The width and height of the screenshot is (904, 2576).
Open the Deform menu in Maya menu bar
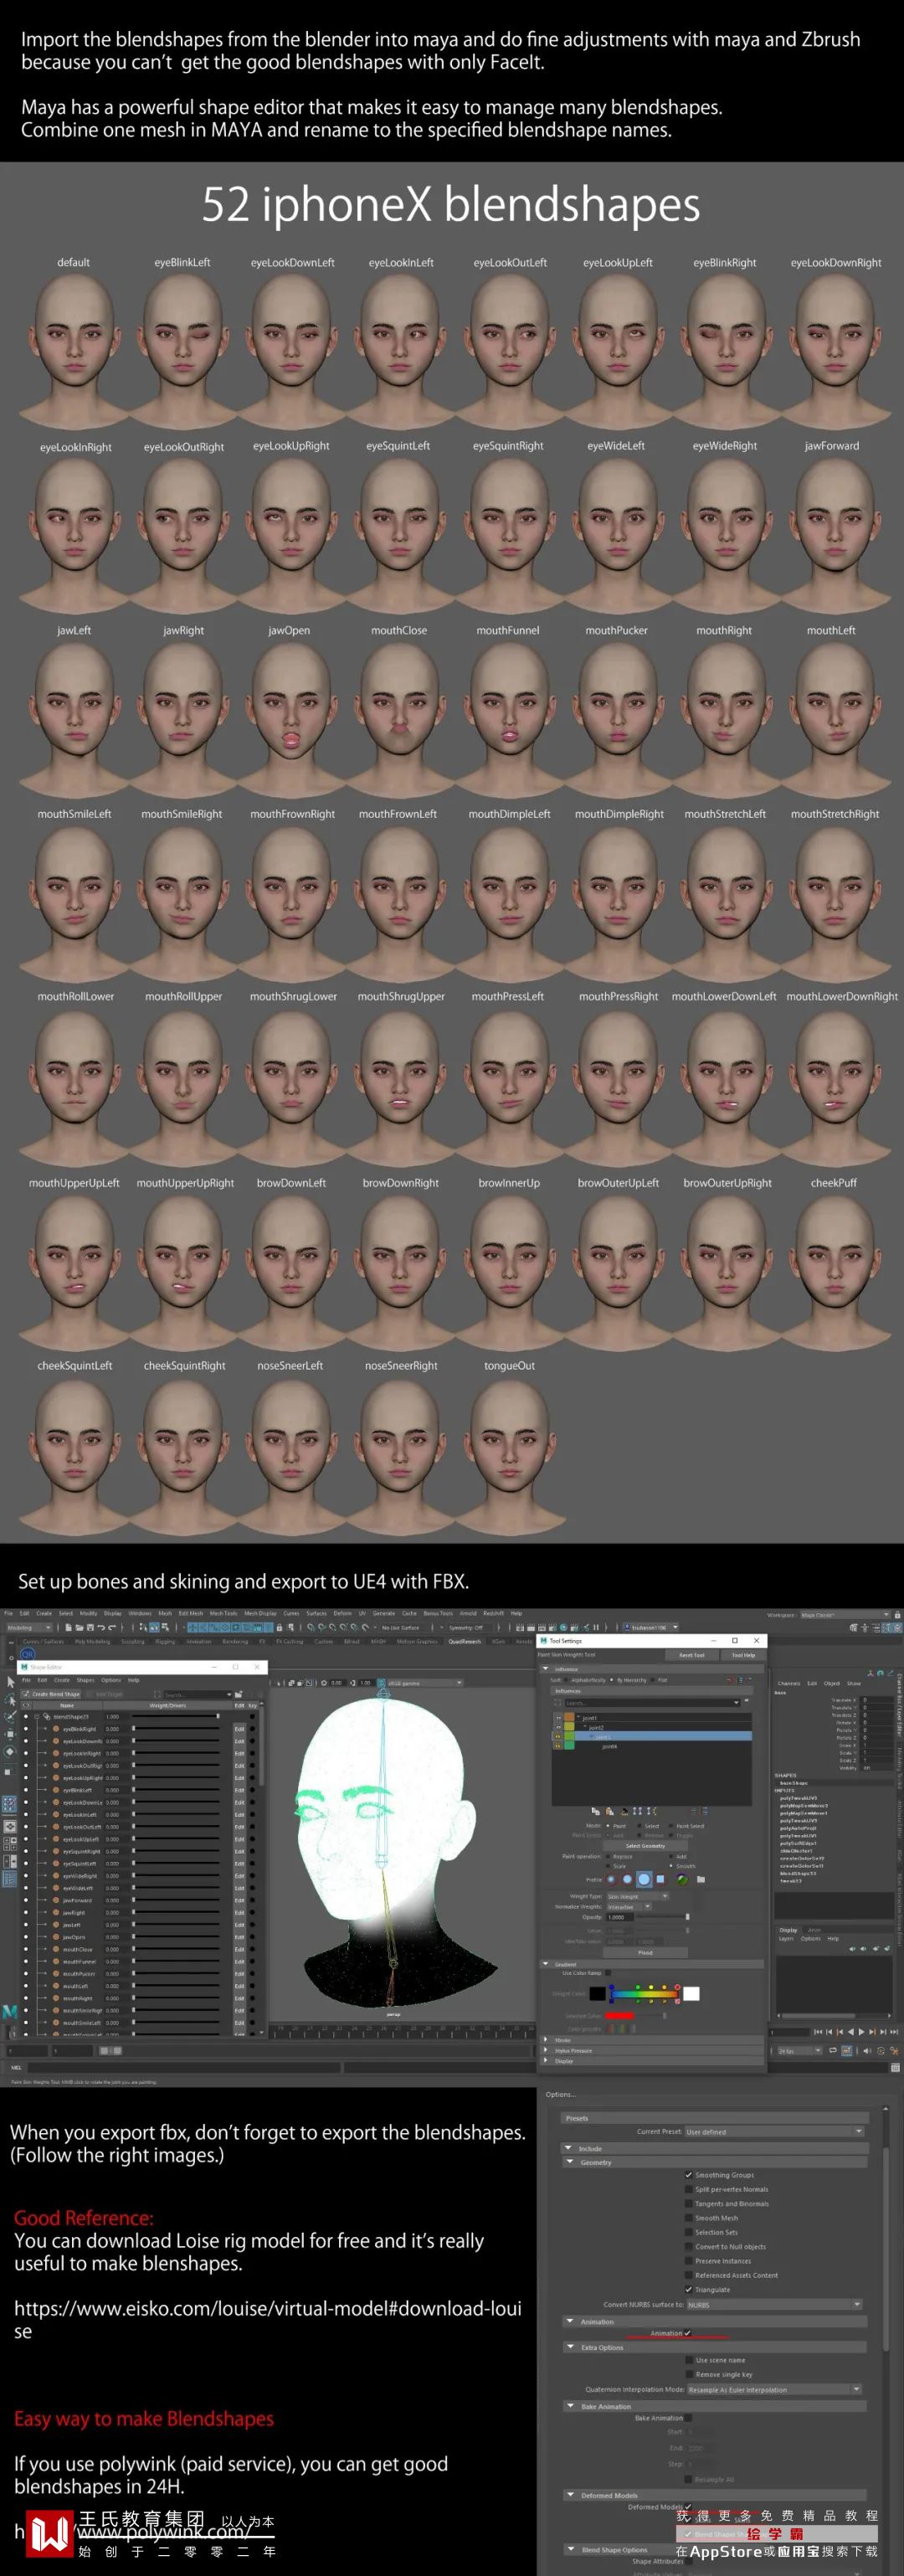coord(343,1613)
